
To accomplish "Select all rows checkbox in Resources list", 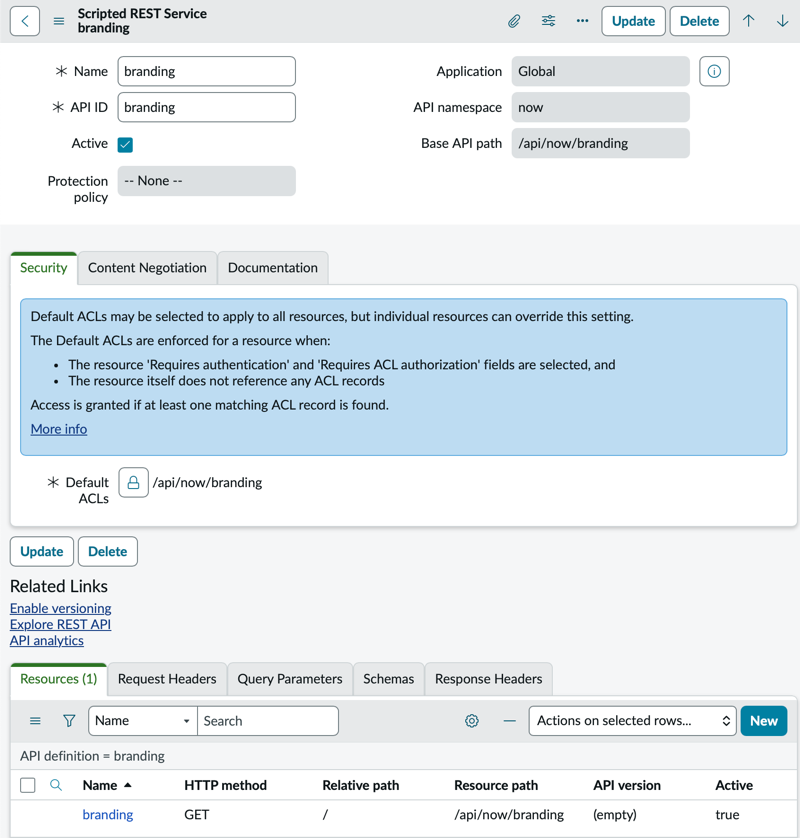I will point(28,785).
